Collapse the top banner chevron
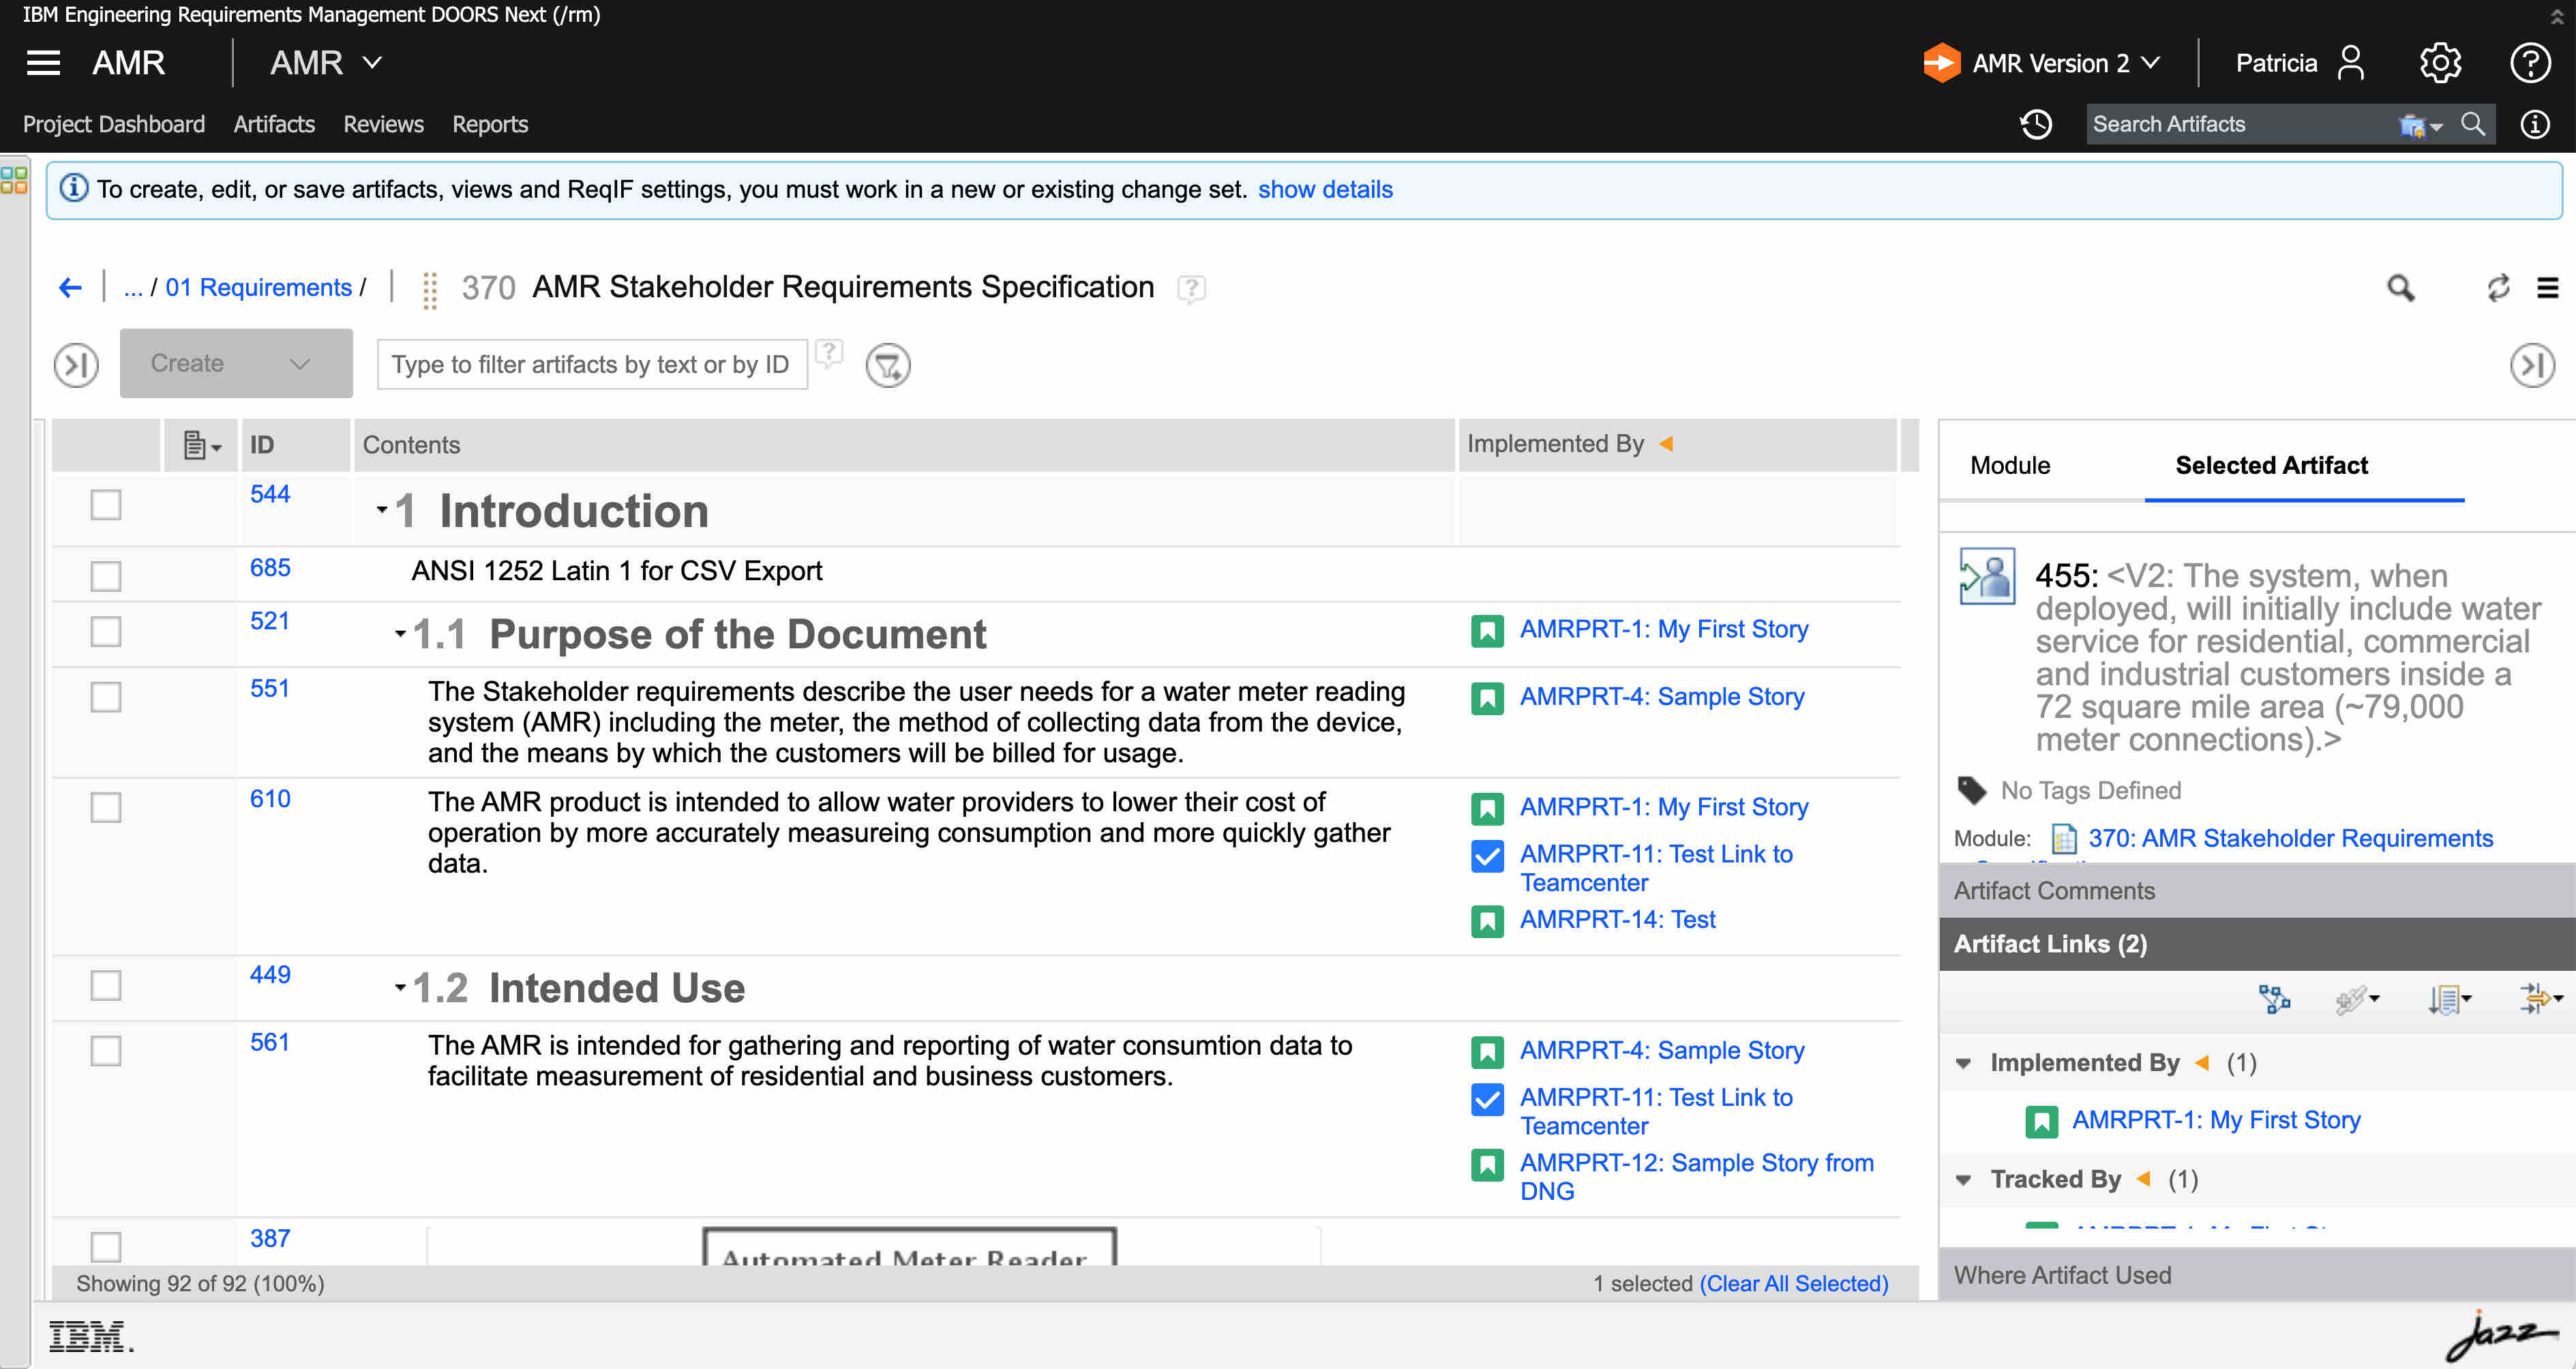Screen dimensions: 2576x1369 (x=2557, y=16)
